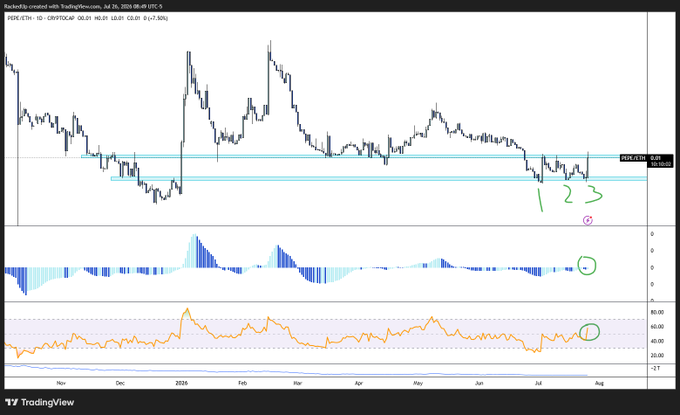Click the TradingView logo at bottom
The width and height of the screenshot is (680, 415).
coord(40,402)
